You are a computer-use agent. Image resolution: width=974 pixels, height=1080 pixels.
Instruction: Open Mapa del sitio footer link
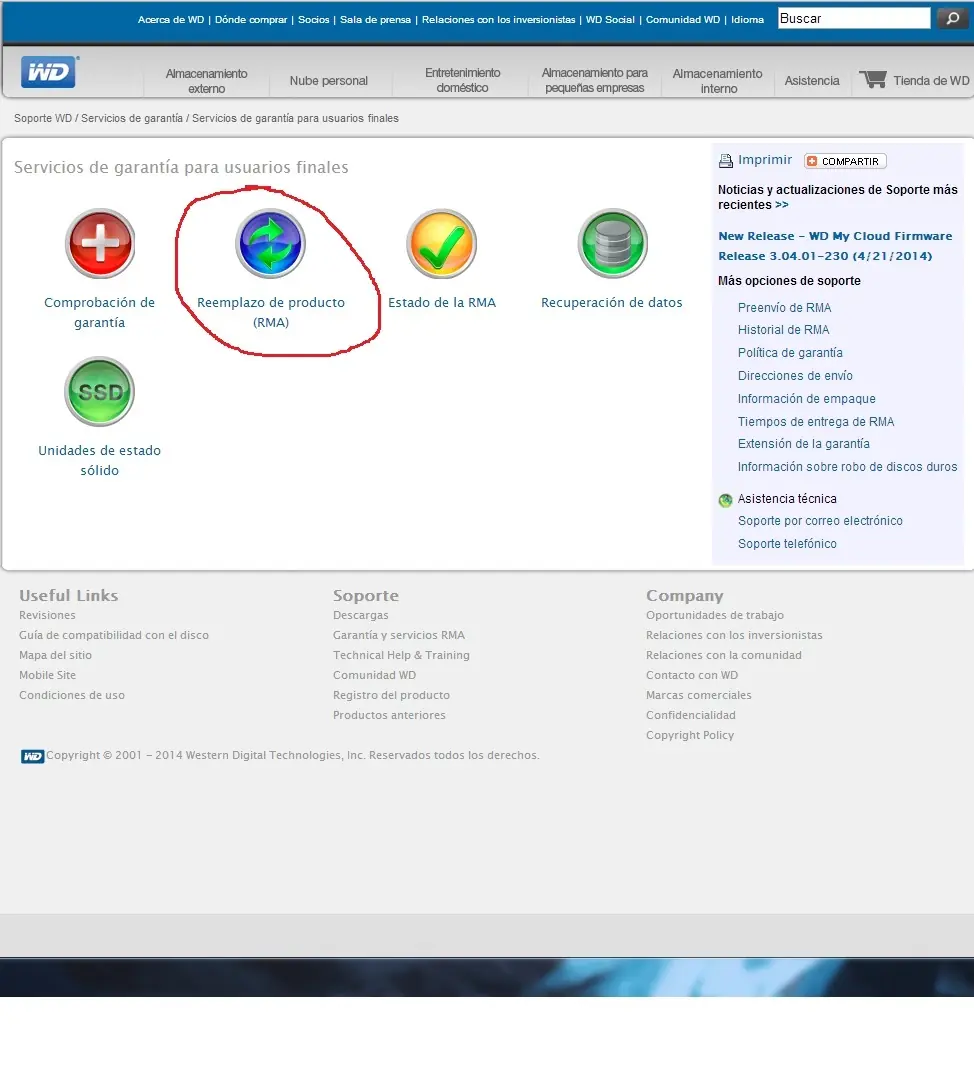[x=55, y=655]
